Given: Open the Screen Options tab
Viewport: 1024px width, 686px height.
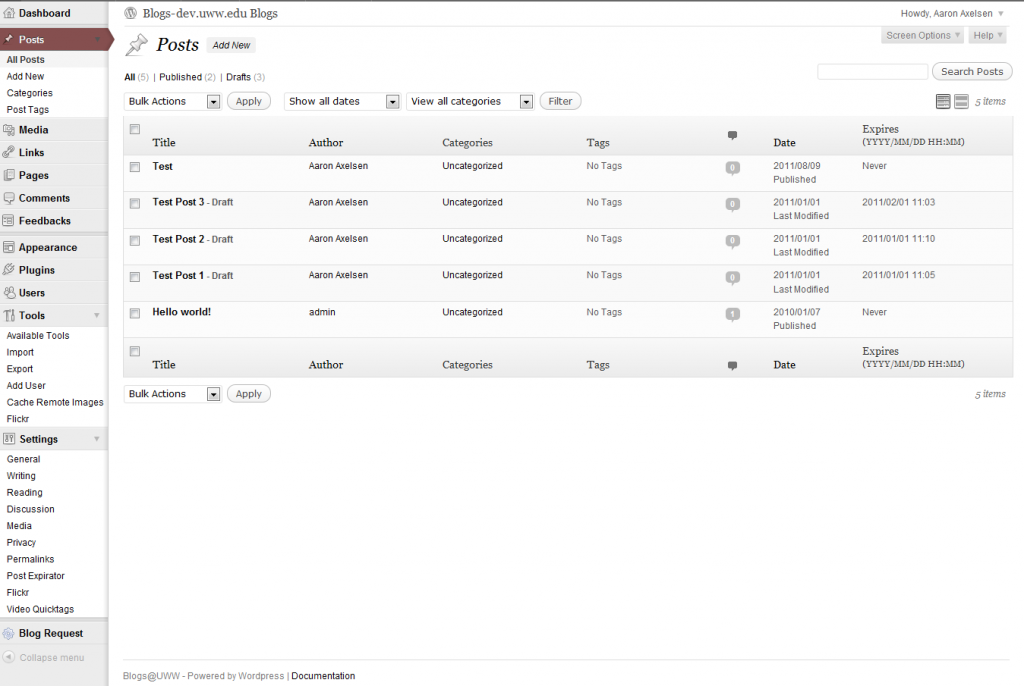Looking at the screenshot, I should tap(923, 36).
